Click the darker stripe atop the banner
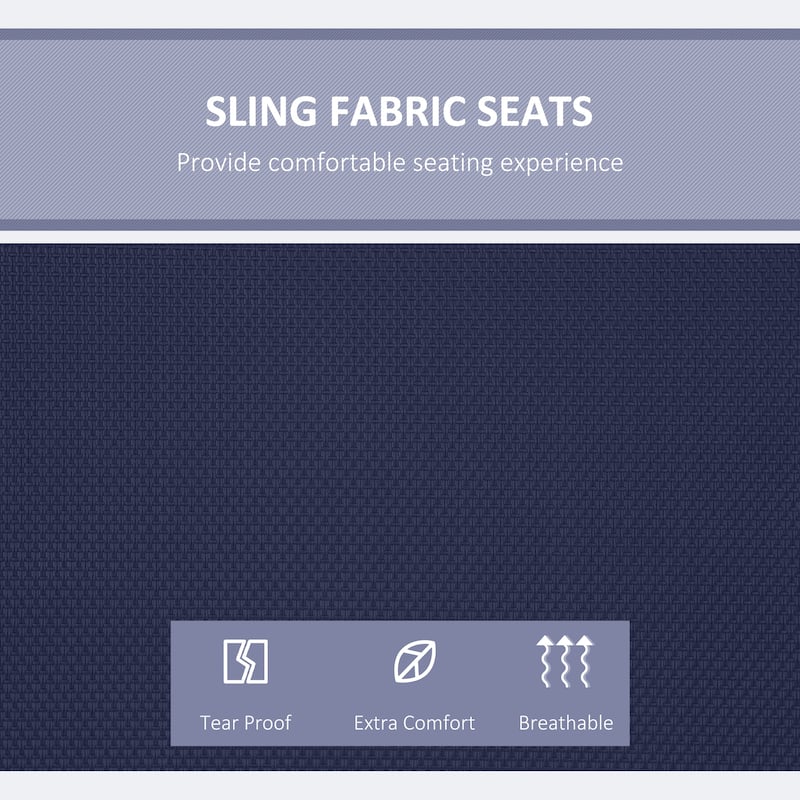The image size is (800, 800). point(400,34)
